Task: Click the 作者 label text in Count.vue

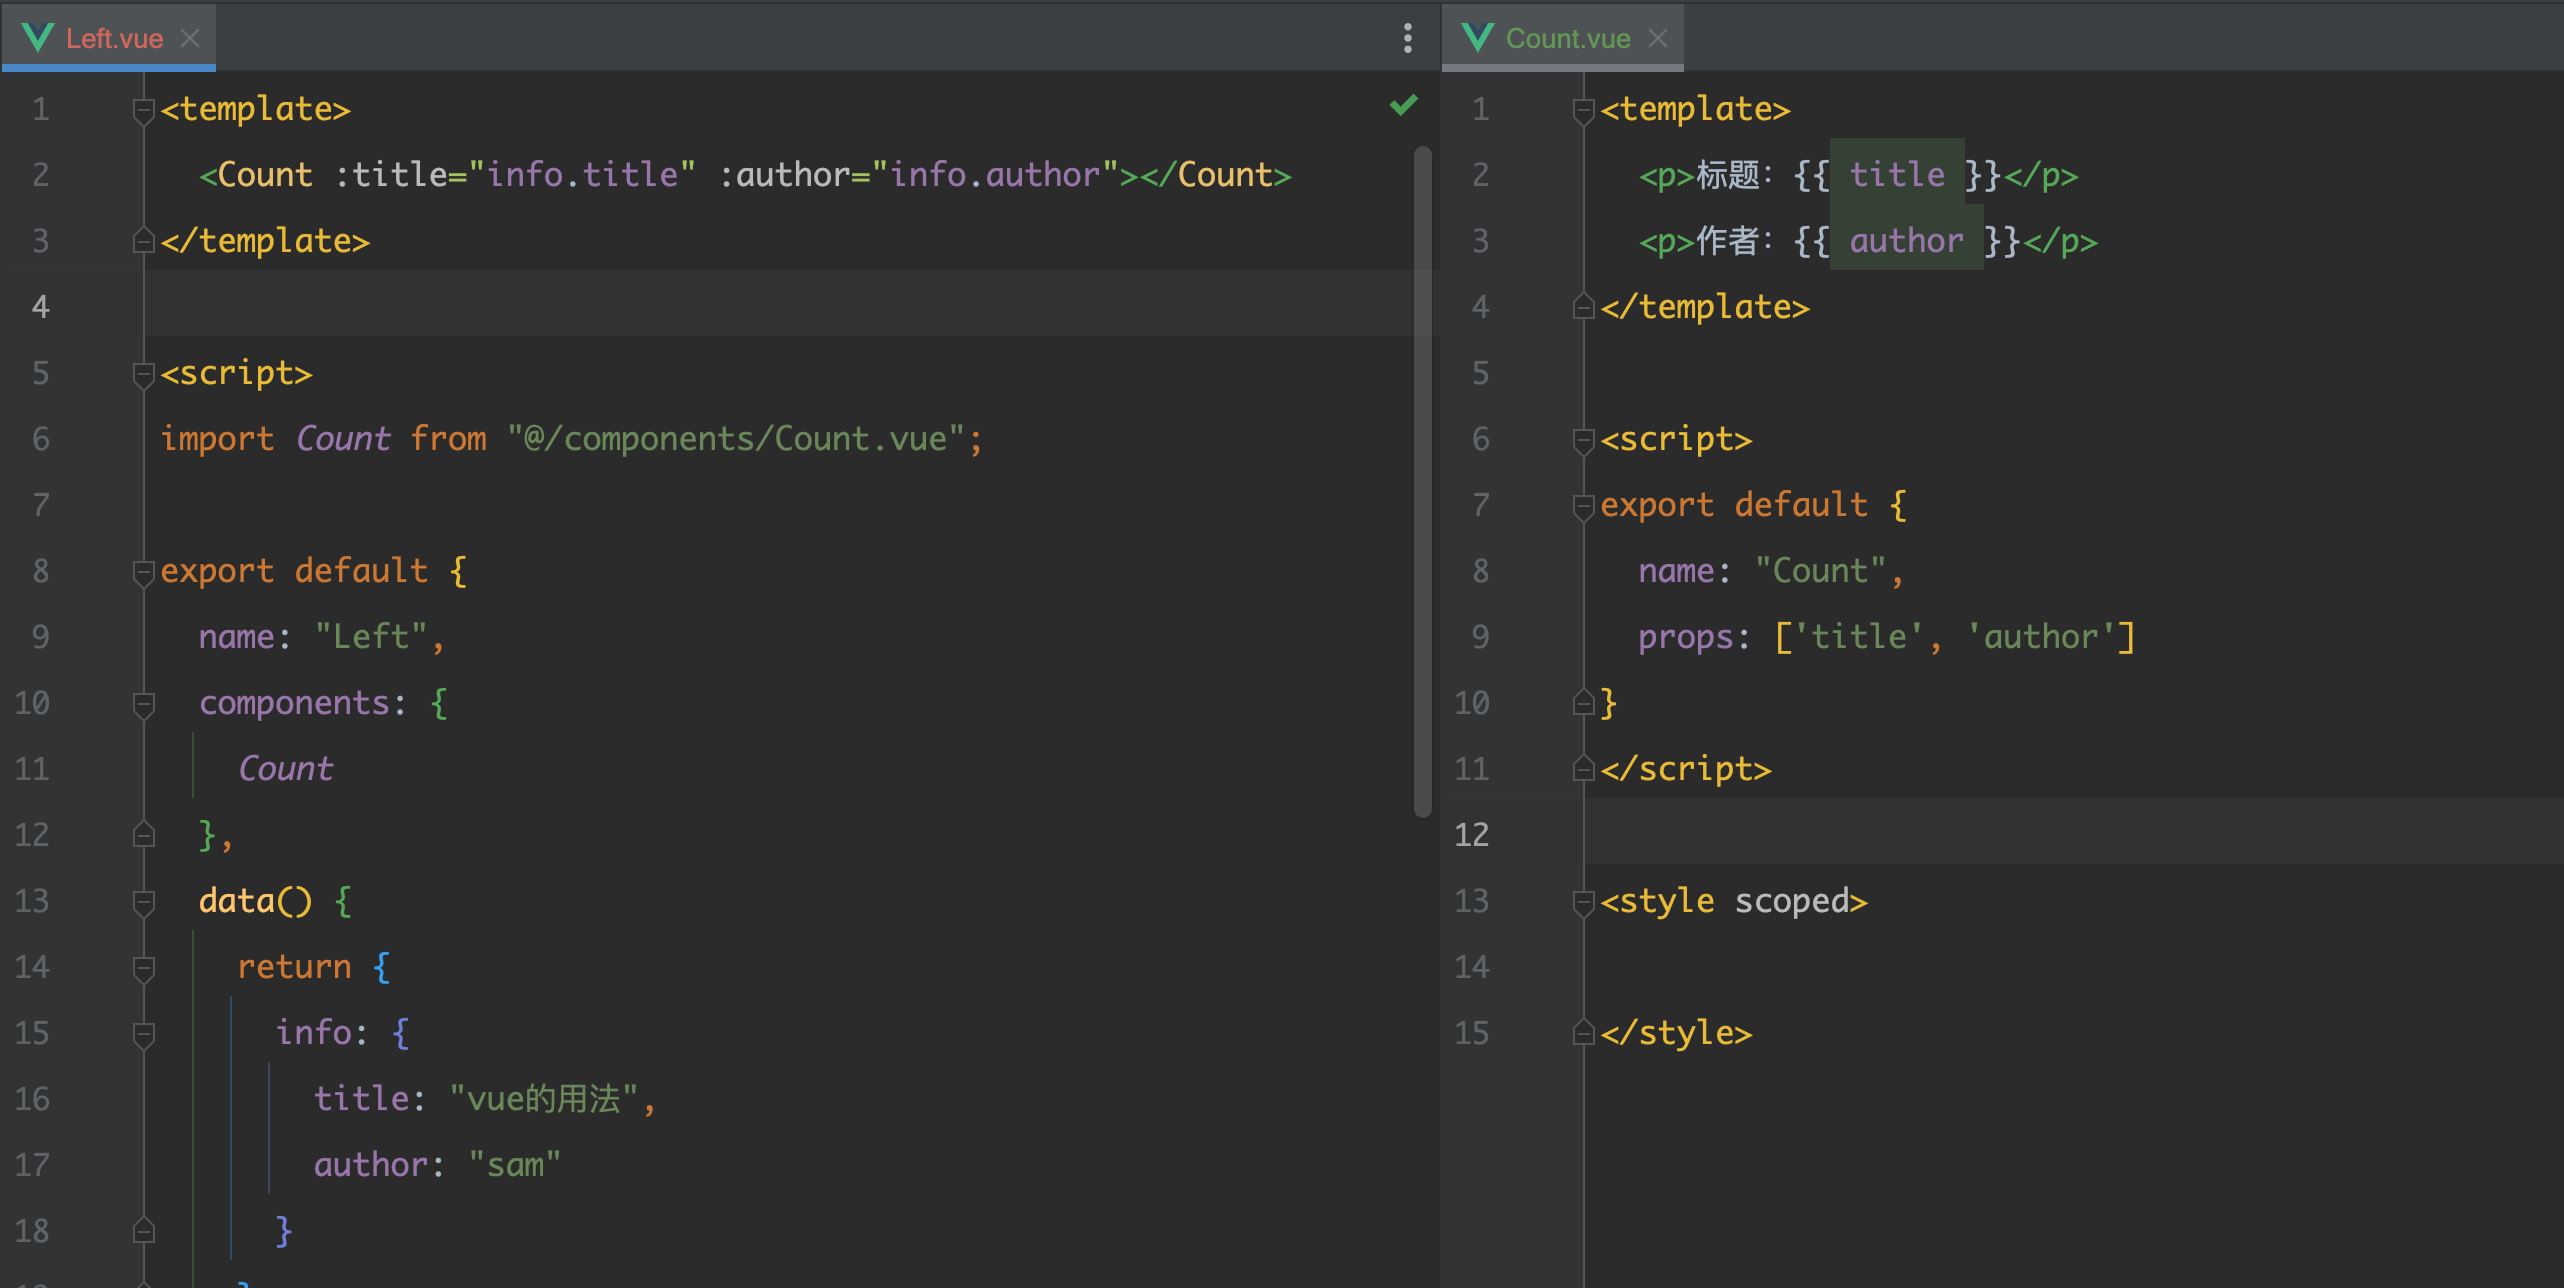Action: pos(1728,241)
